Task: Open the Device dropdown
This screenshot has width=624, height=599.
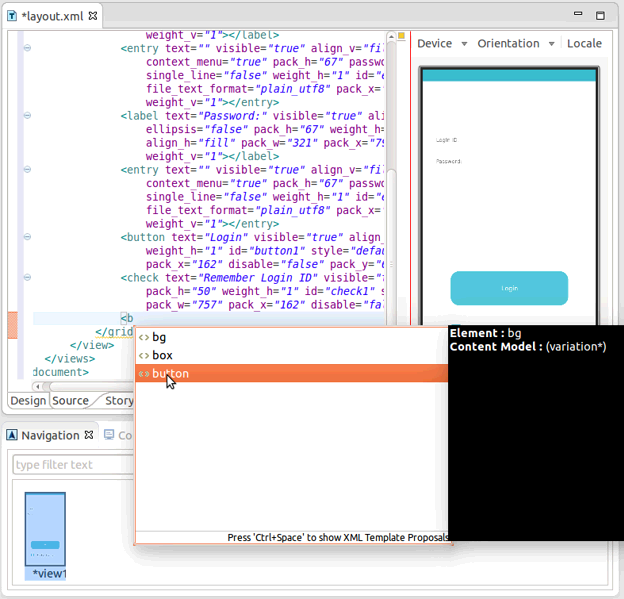Action: pos(442,43)
